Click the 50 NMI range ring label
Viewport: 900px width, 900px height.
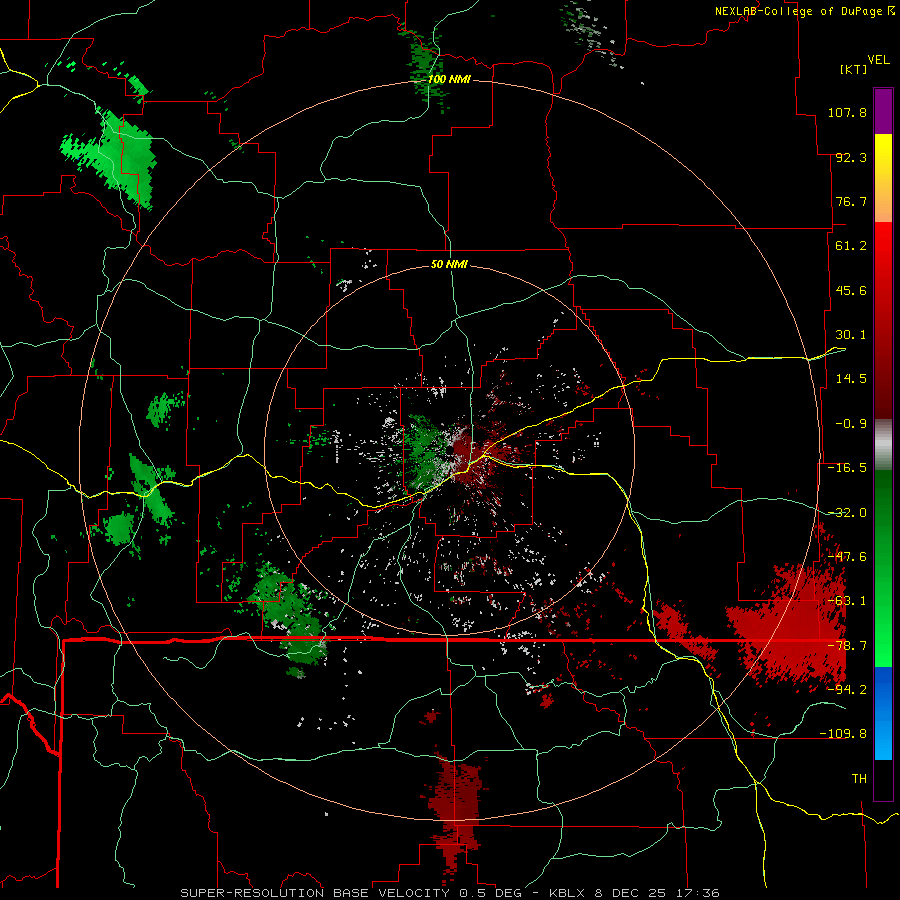pyautogui.click(x=449, y=264)
